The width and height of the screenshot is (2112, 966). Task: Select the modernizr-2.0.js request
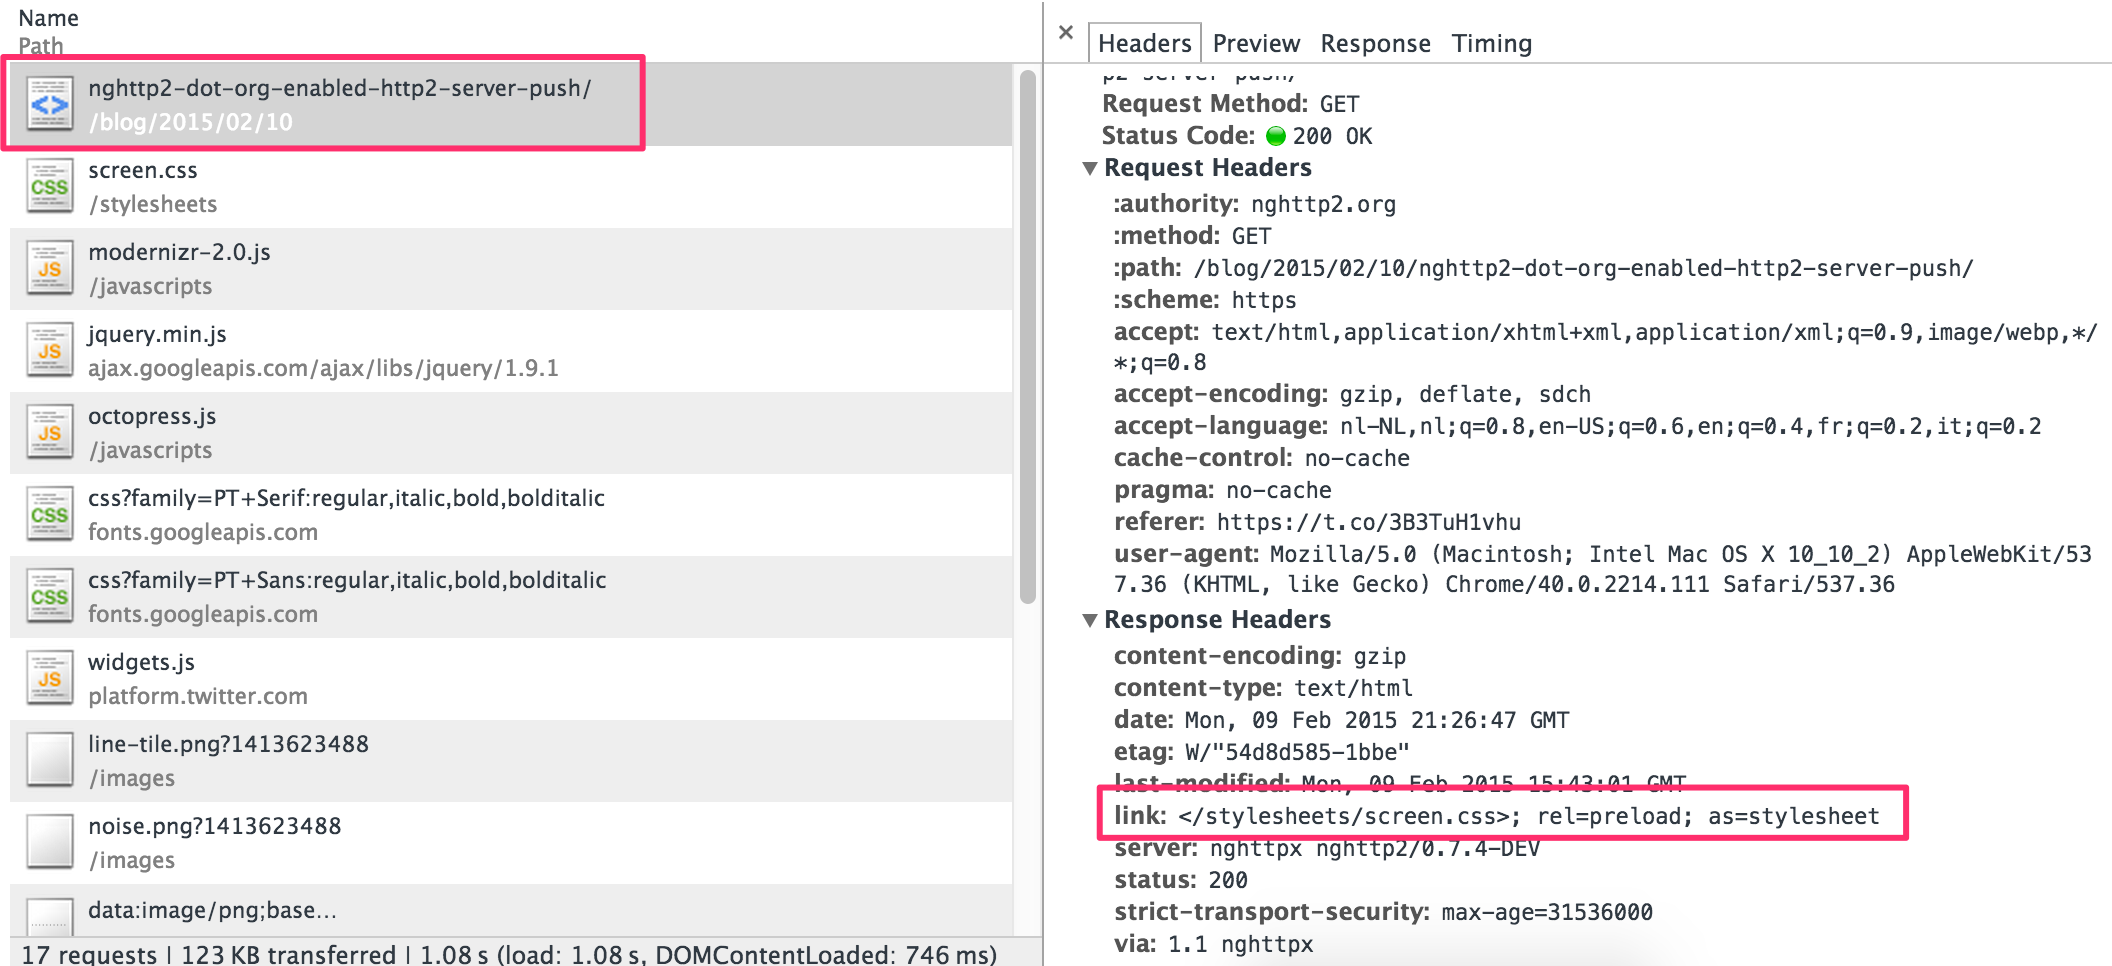(511, 269)
